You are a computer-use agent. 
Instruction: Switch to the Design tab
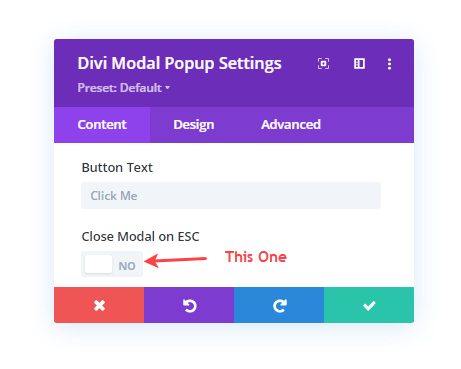194,125
